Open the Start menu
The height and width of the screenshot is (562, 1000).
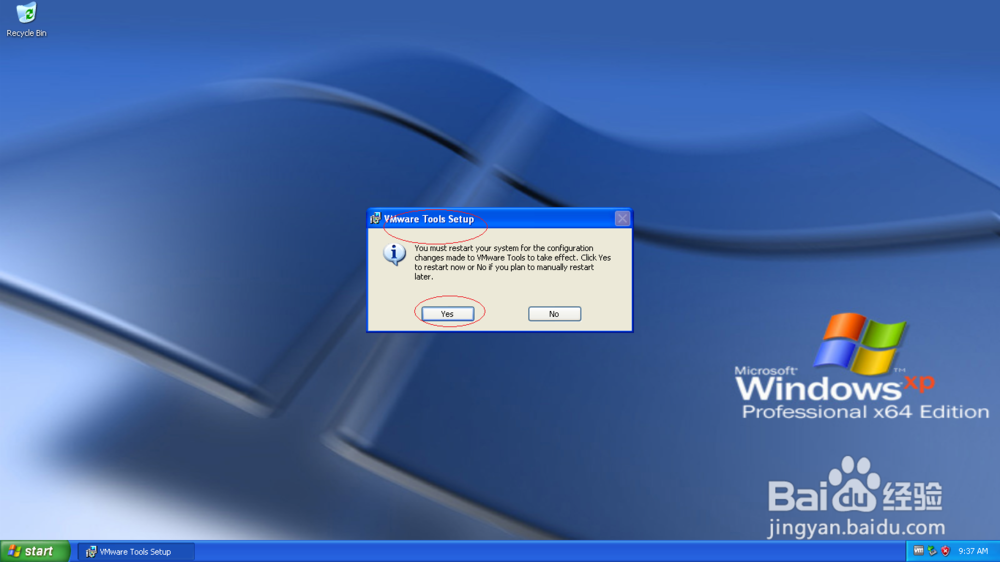click(34, 551)
